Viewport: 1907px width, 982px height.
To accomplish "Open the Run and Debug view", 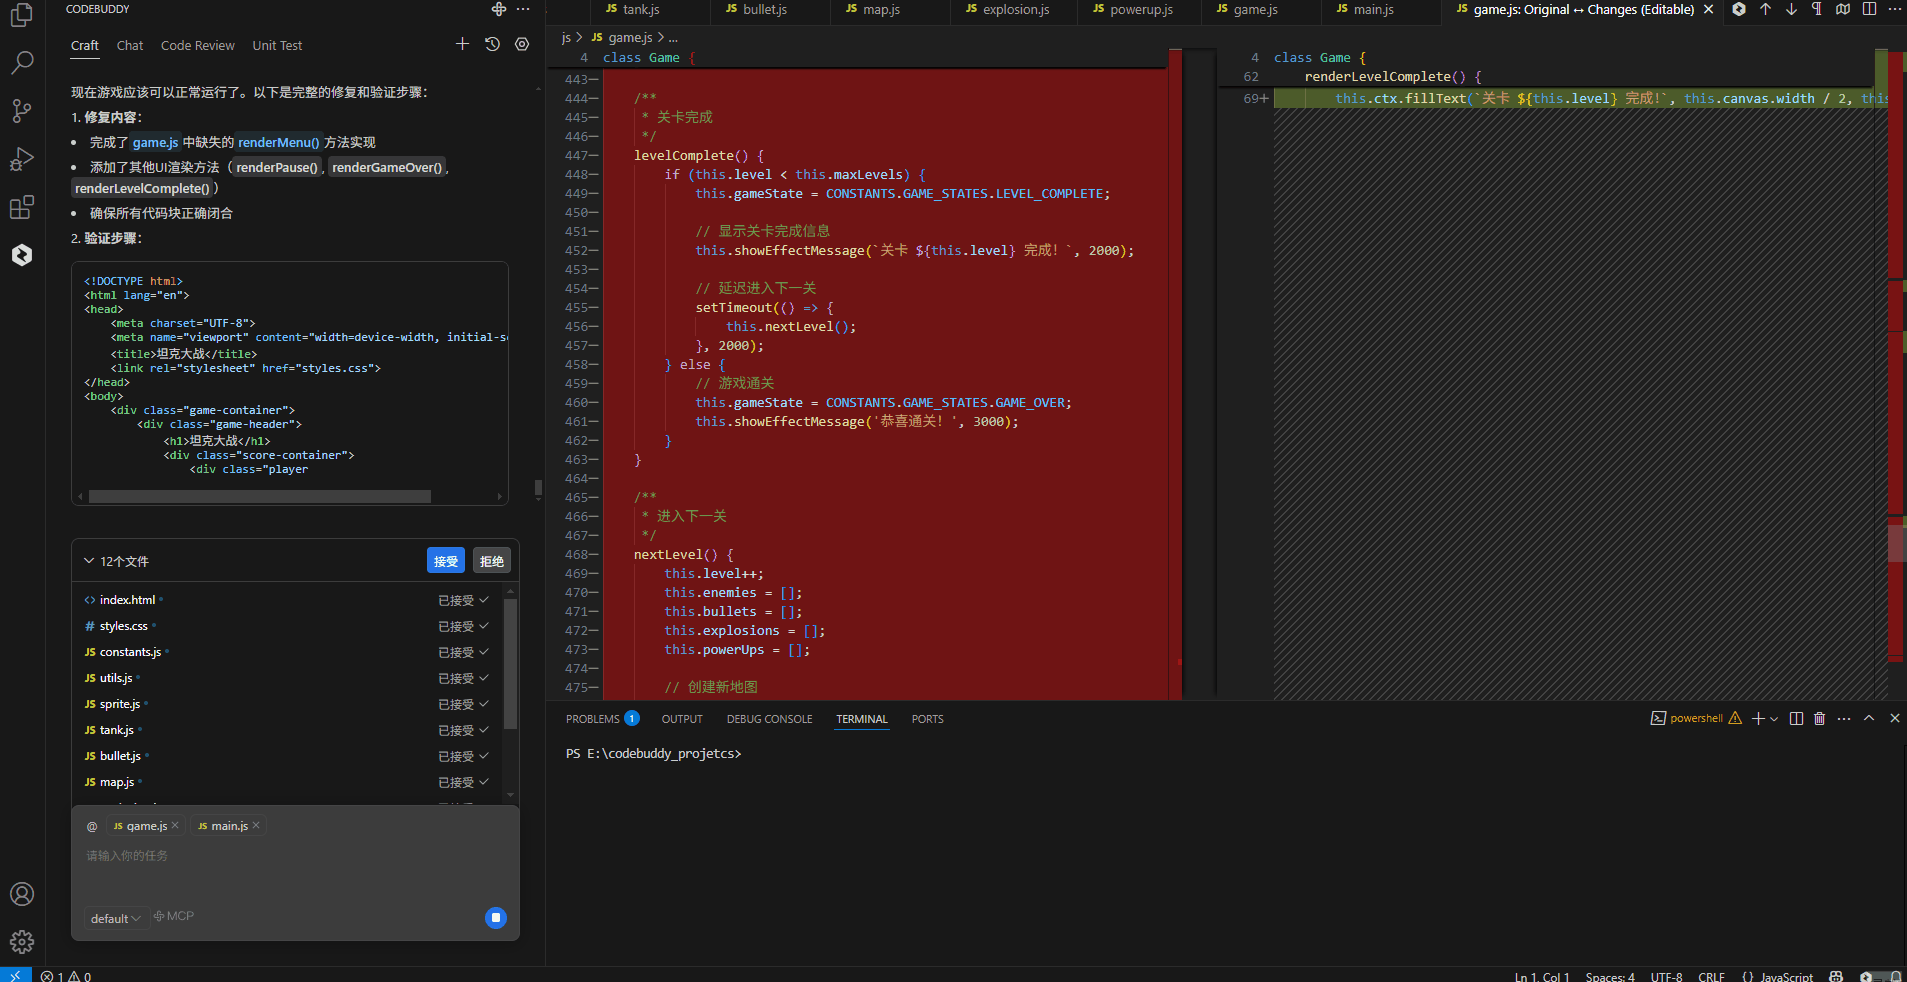I will (x=21, y=159).
